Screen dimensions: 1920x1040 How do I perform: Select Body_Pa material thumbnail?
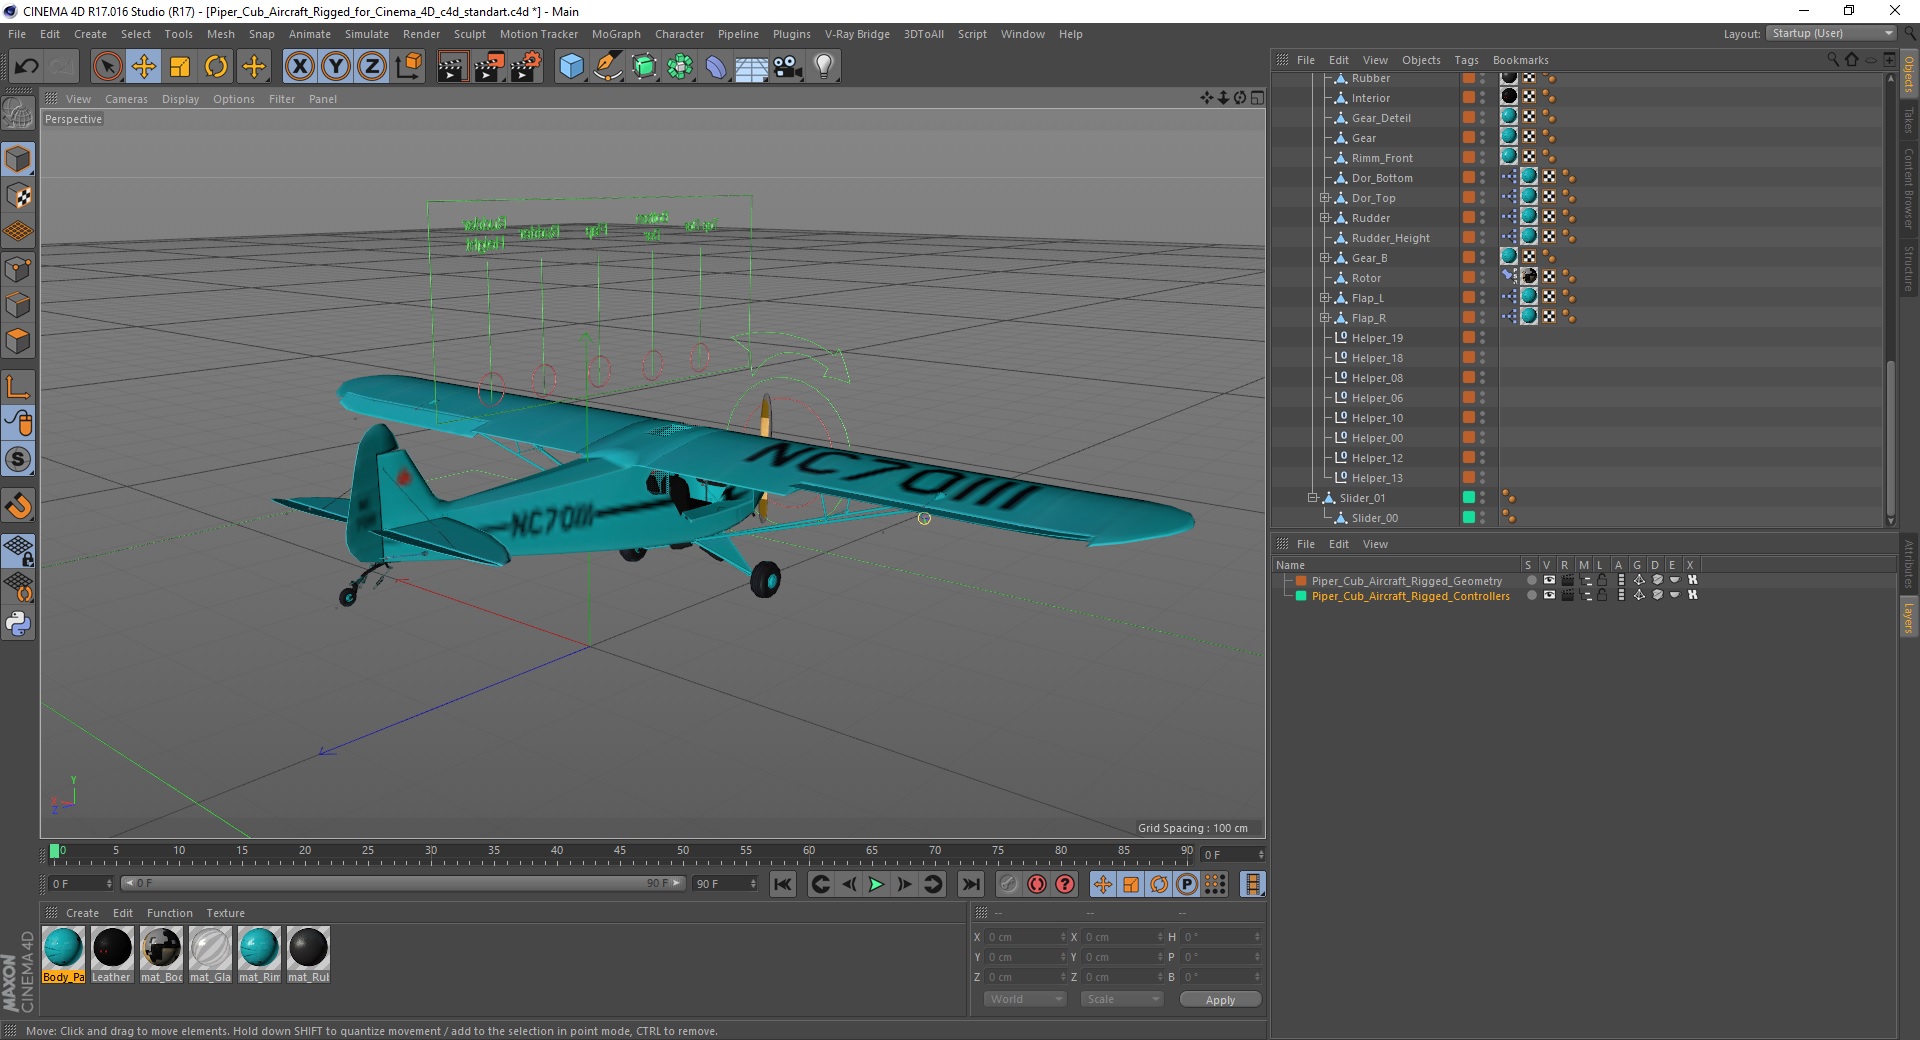(x=63, y=948)
